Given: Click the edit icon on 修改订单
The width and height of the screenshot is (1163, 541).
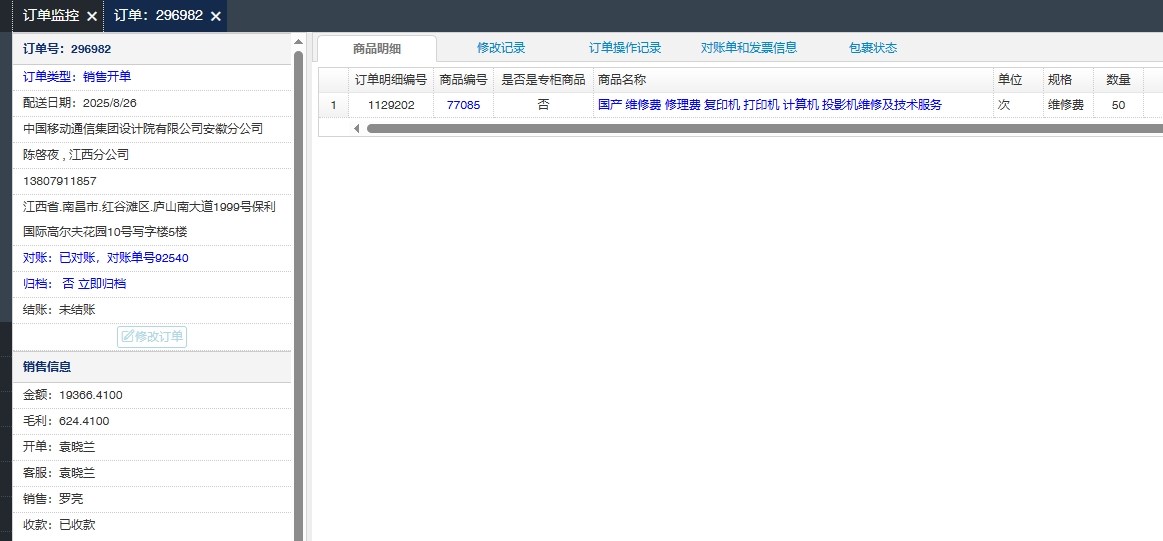Looking at the screenshot, I should click(128, 337).
